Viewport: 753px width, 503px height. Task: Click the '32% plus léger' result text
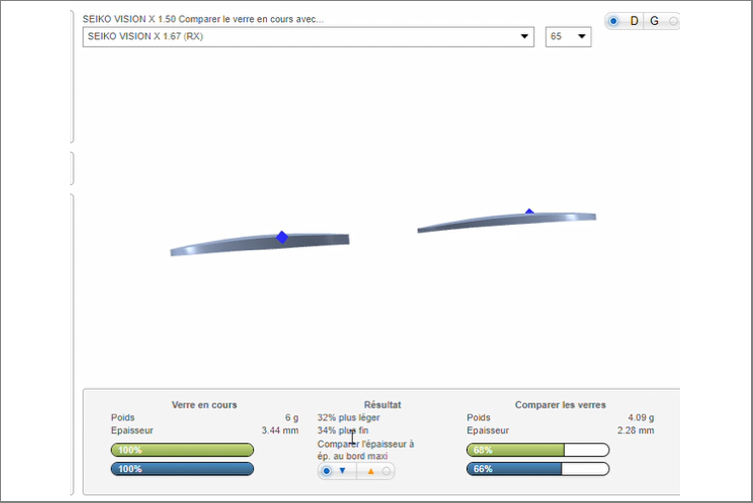(x=349, y=417)
